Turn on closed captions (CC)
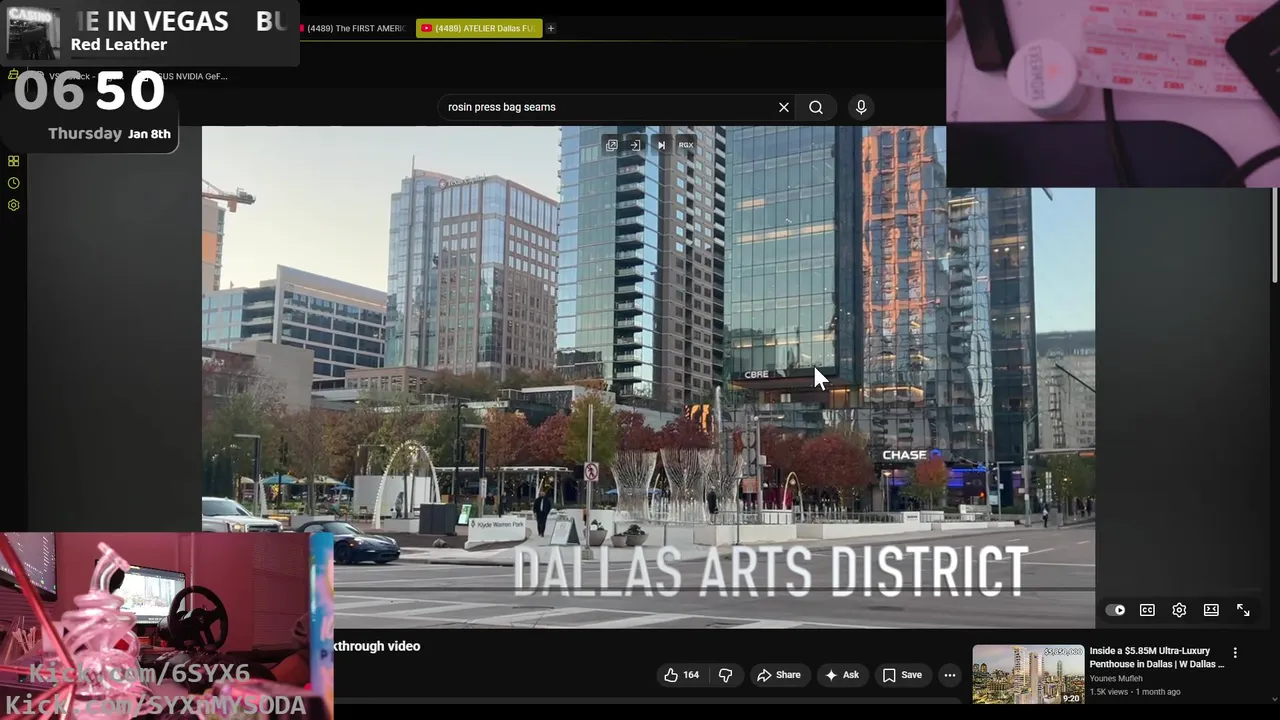 click(x=1147, y=610)
